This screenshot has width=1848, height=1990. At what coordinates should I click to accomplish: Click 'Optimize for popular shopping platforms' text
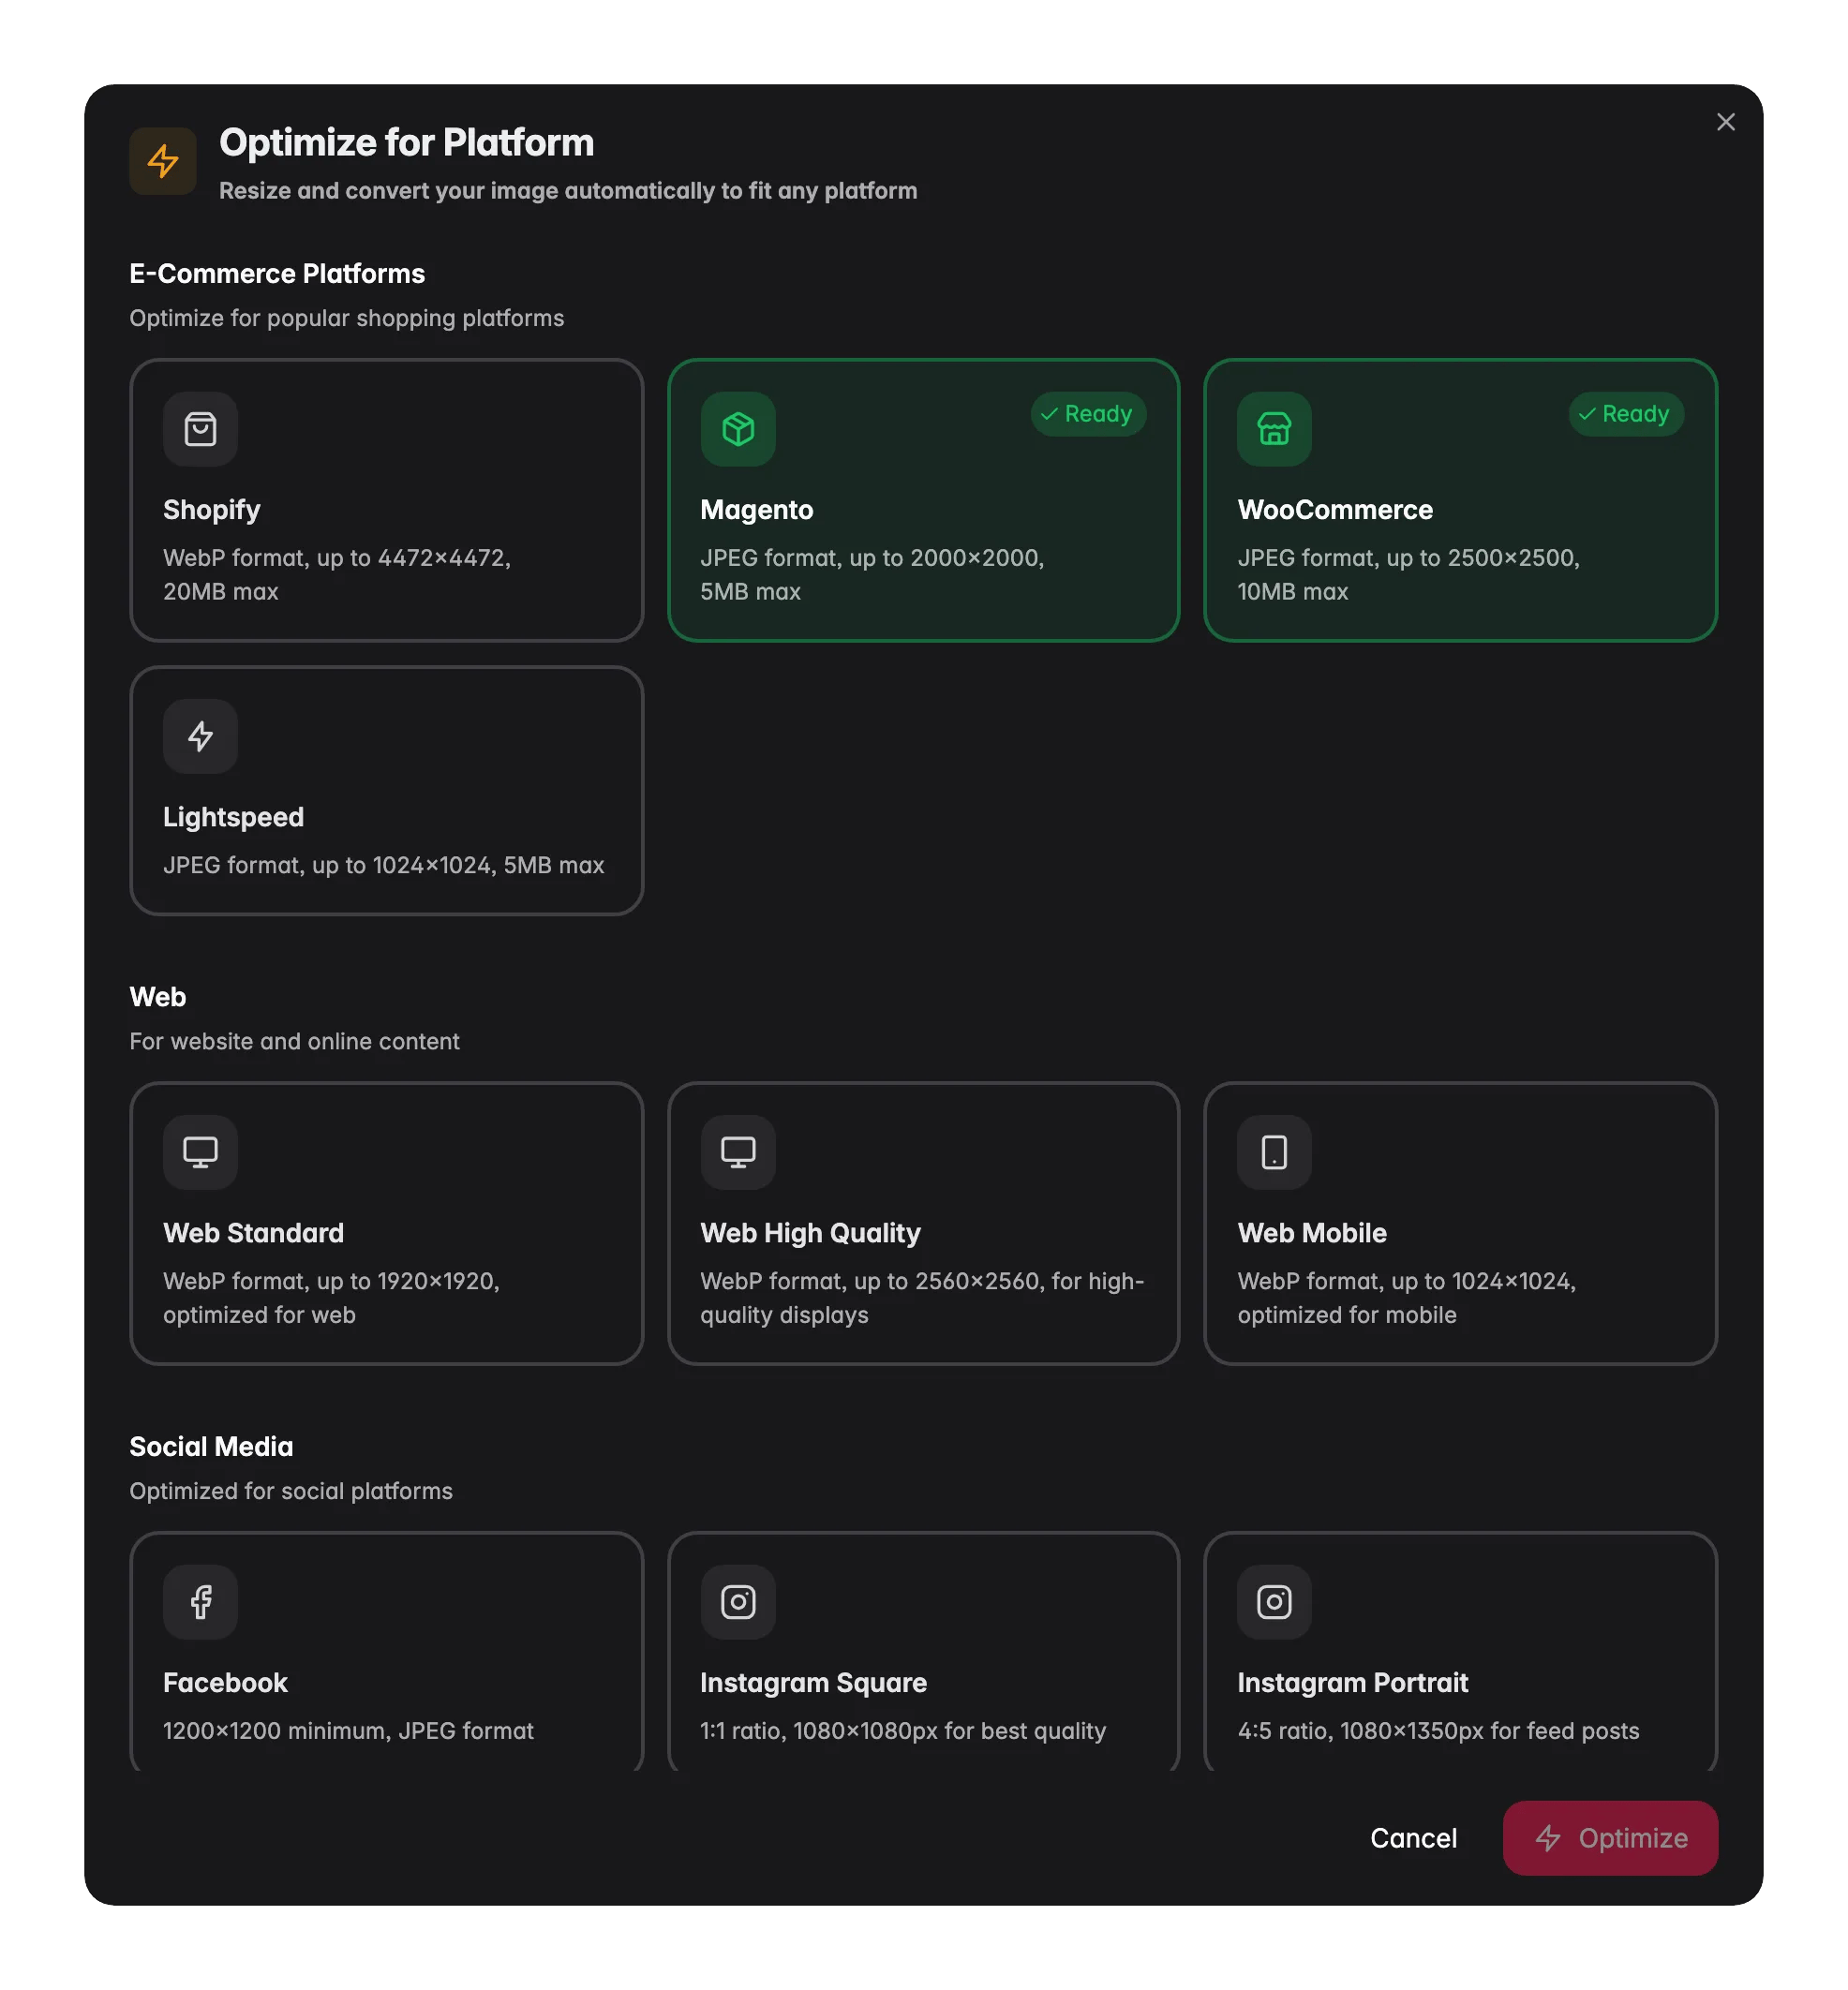tap(347, 318)
